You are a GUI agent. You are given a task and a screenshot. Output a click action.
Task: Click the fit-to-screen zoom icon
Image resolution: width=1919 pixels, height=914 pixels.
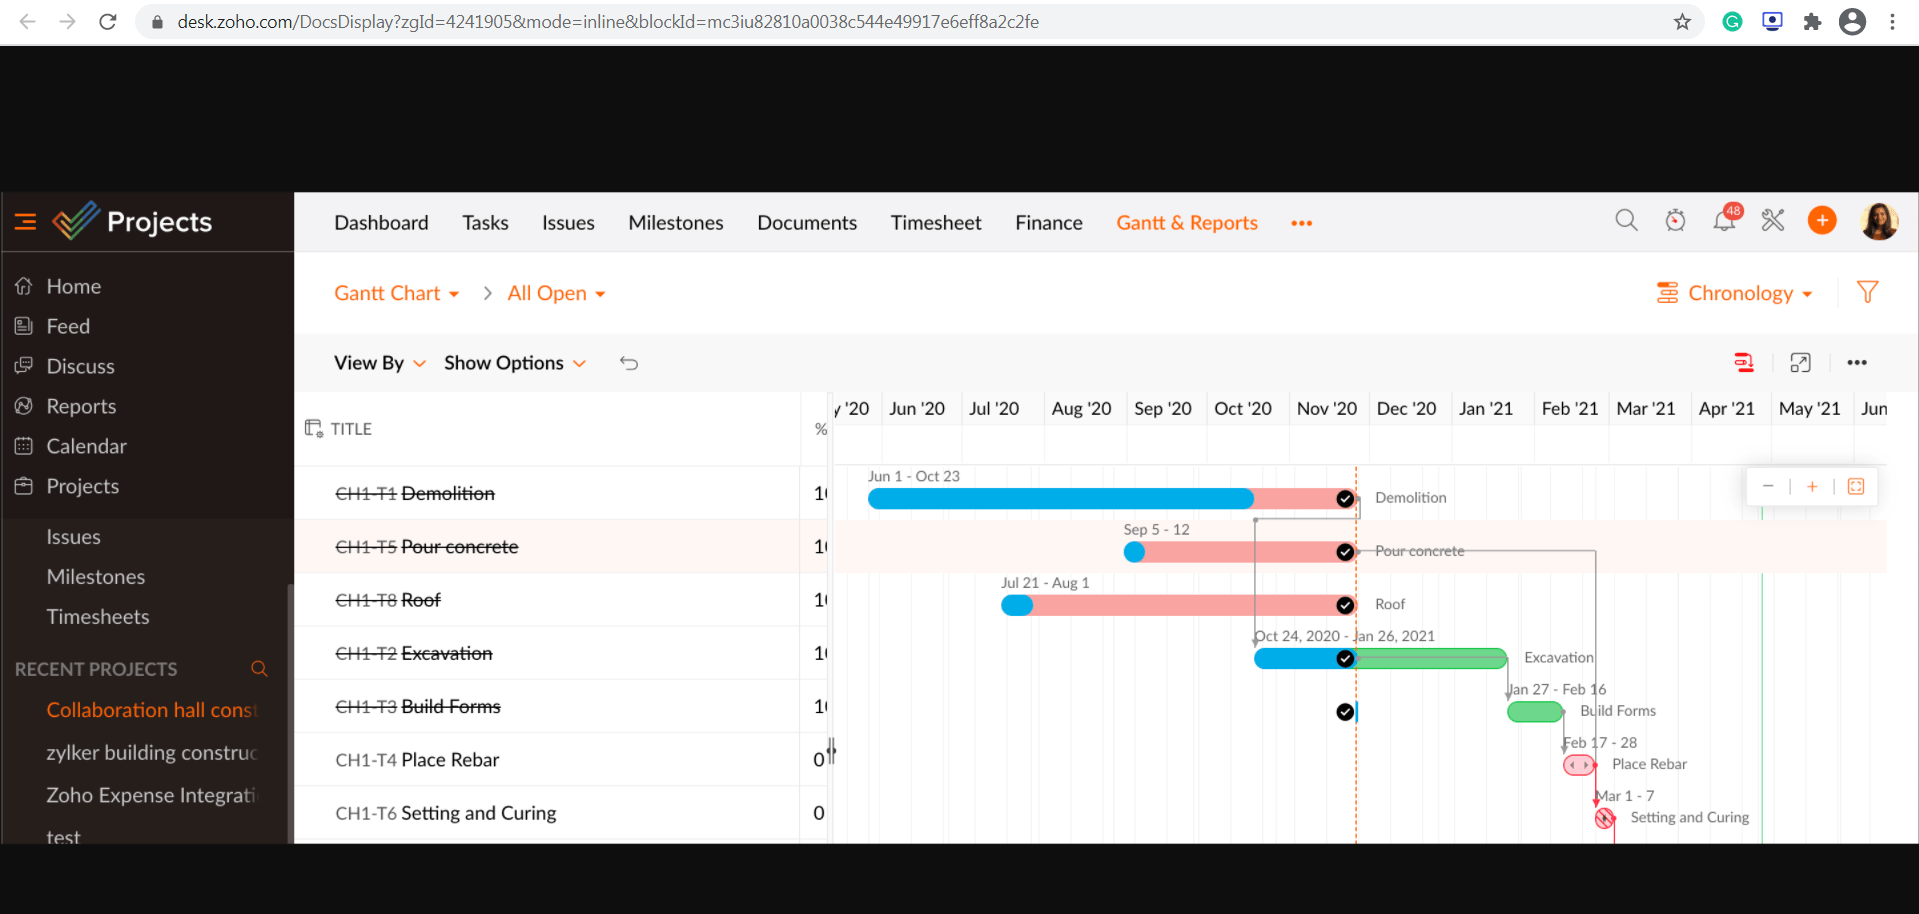(x=1856, y=486)
